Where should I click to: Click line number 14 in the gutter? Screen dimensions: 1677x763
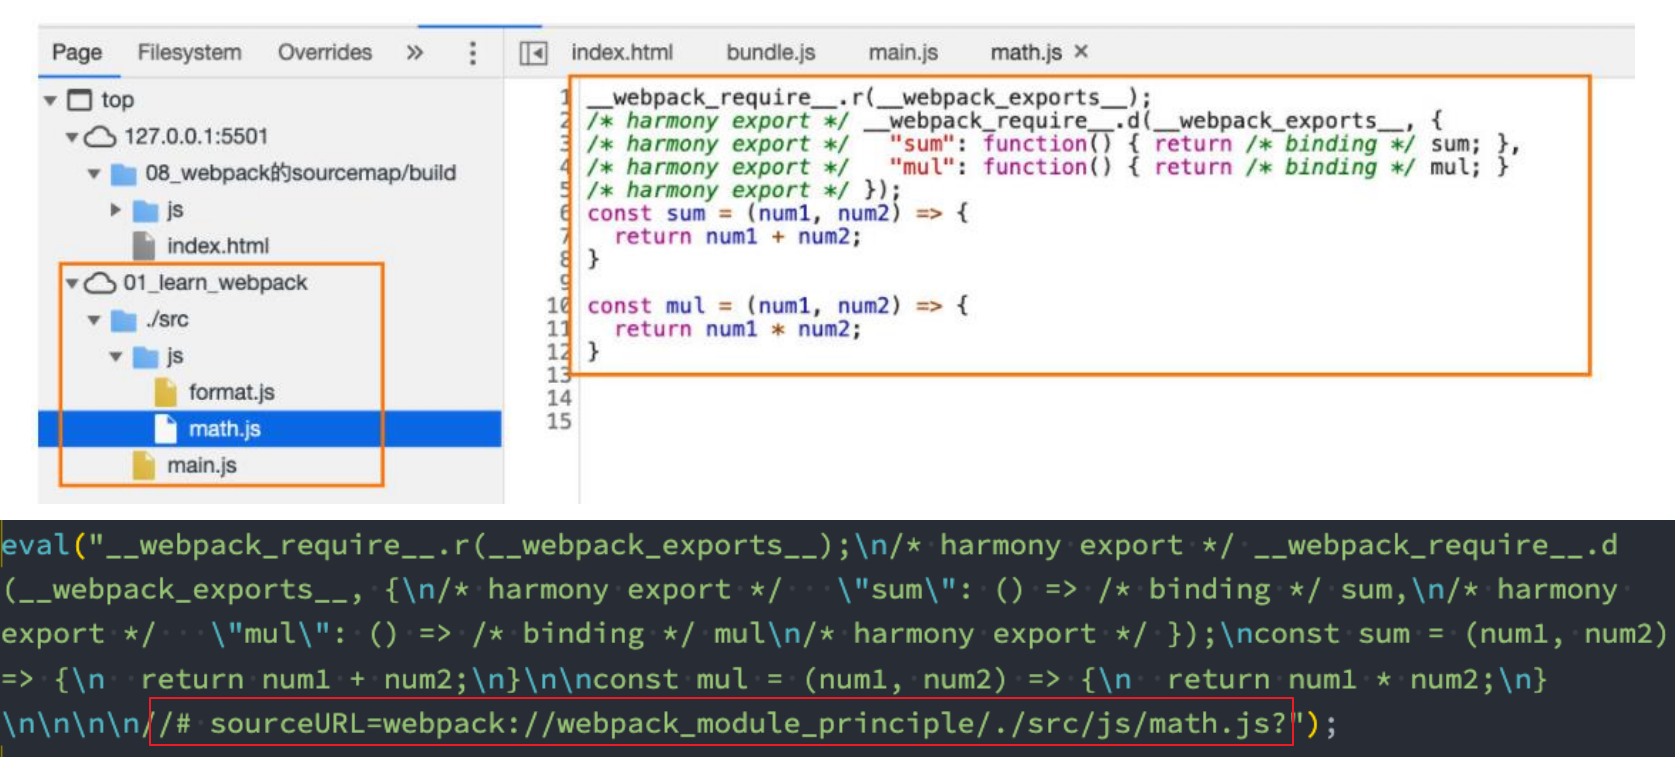coord(559,398)
